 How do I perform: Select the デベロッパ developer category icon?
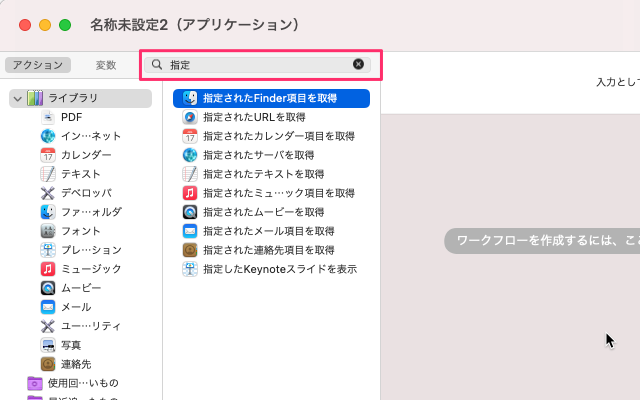click(x=48, y=193)
